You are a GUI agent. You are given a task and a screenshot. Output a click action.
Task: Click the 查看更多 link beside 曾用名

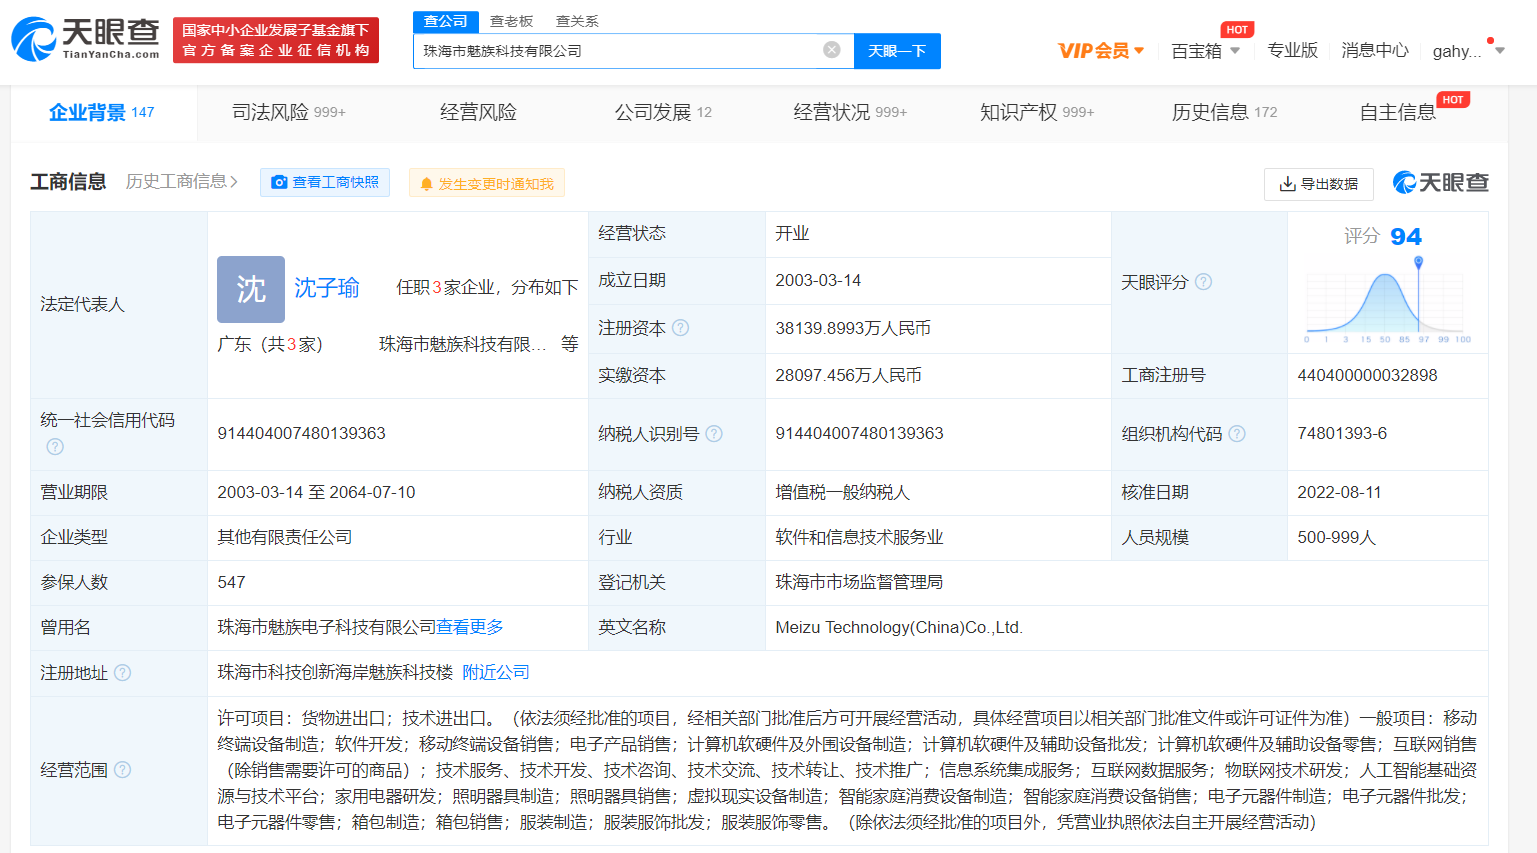coord(470,627)
